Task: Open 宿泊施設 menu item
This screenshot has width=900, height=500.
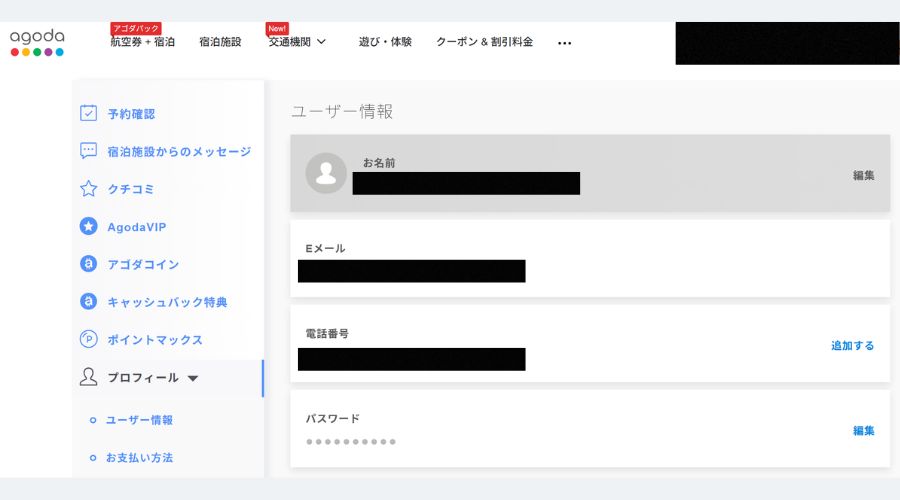Action: [220, 41]
